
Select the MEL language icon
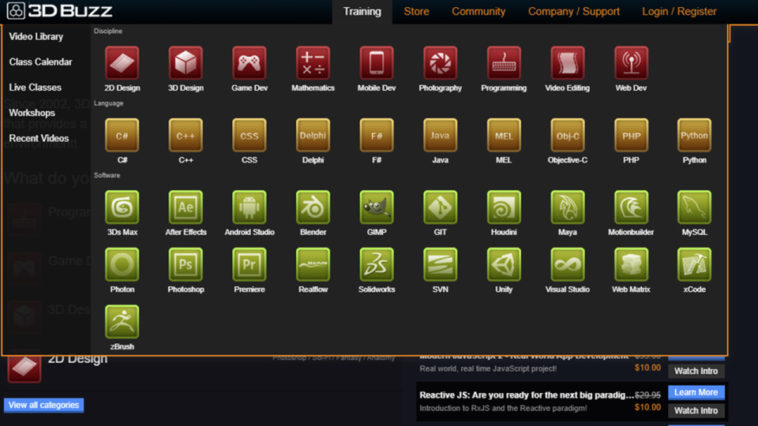tap(504, 135)
